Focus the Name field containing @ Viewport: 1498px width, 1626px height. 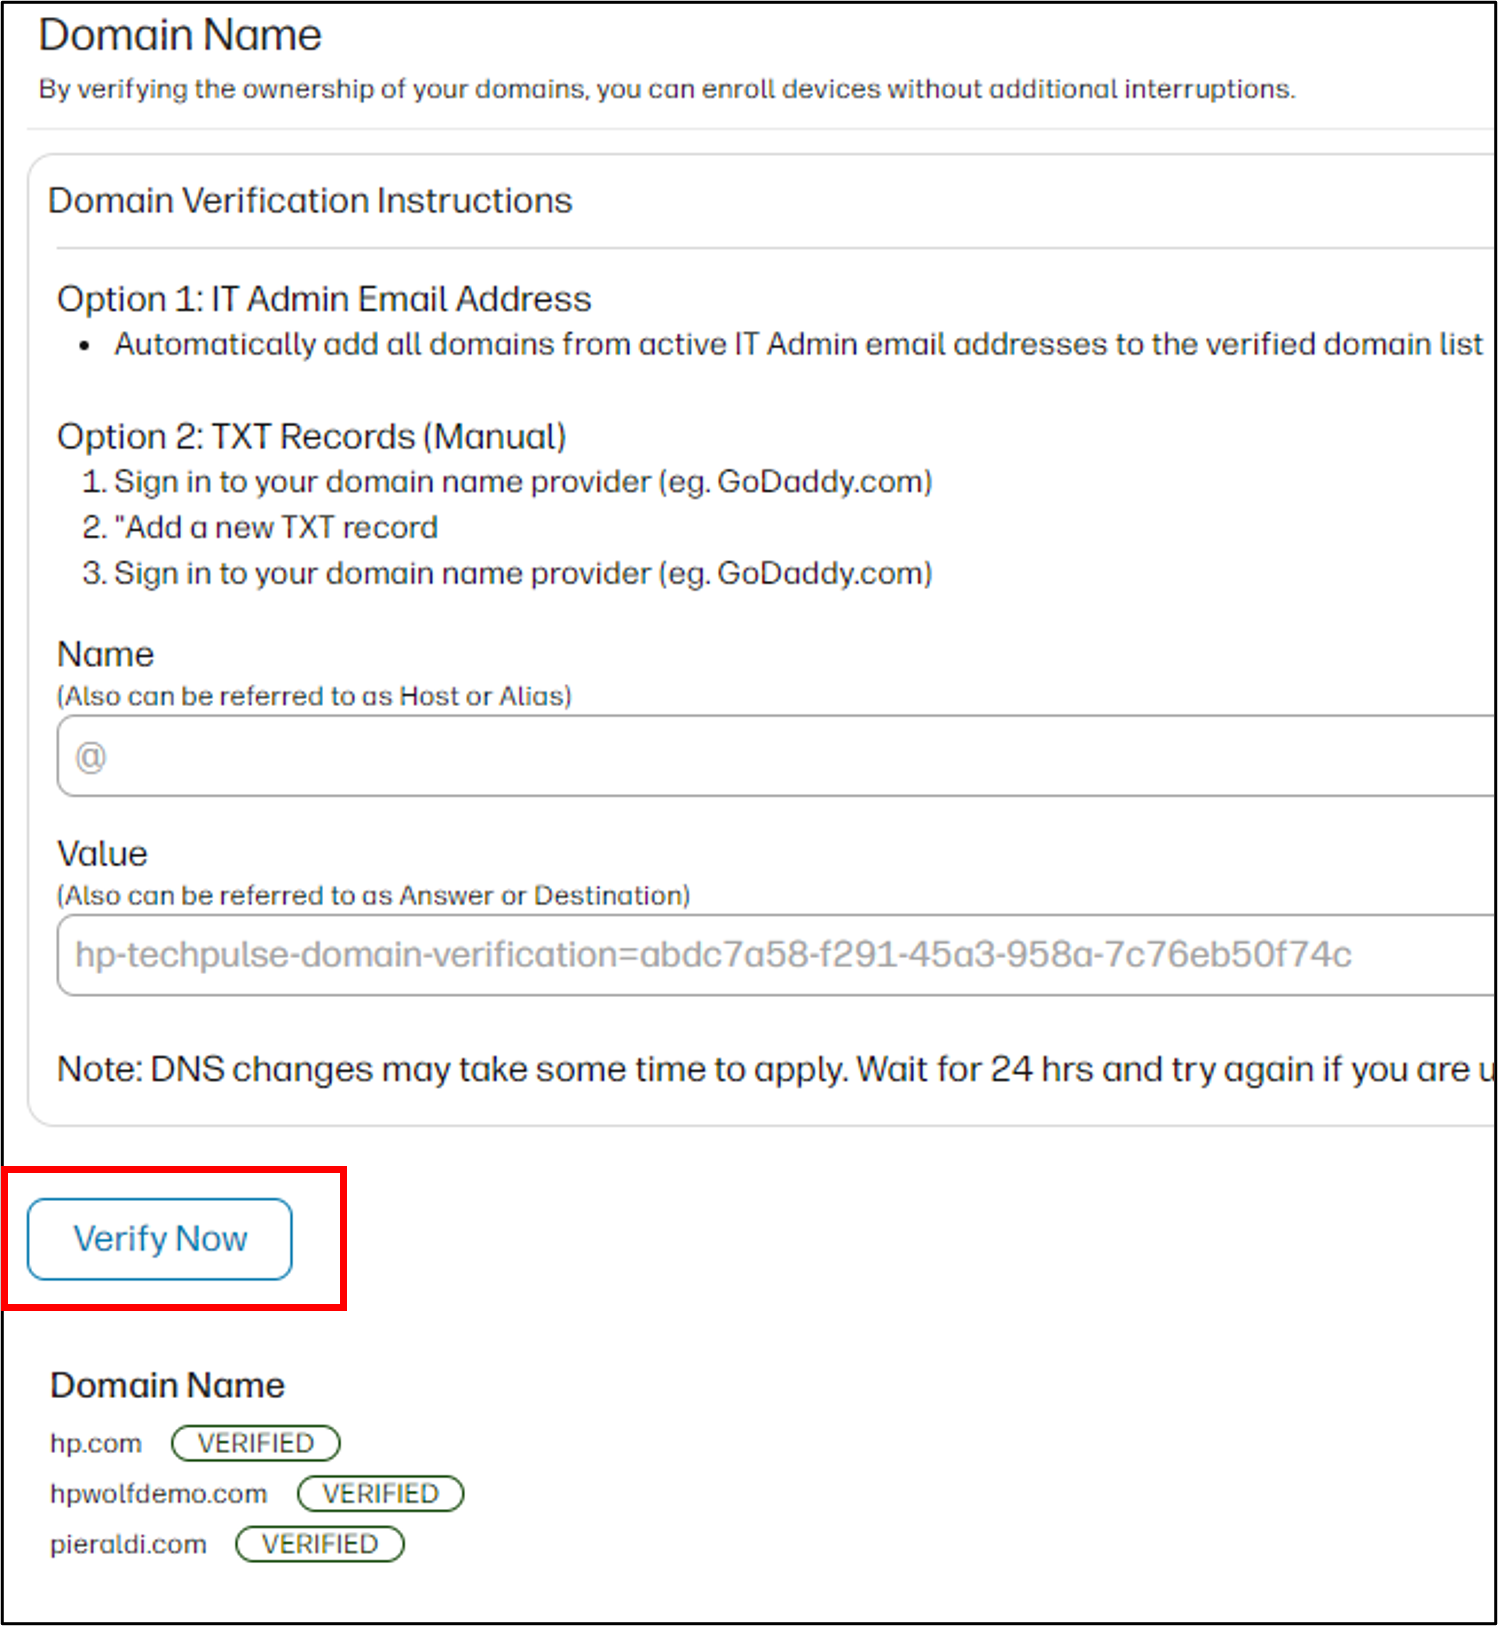[776, 756]
